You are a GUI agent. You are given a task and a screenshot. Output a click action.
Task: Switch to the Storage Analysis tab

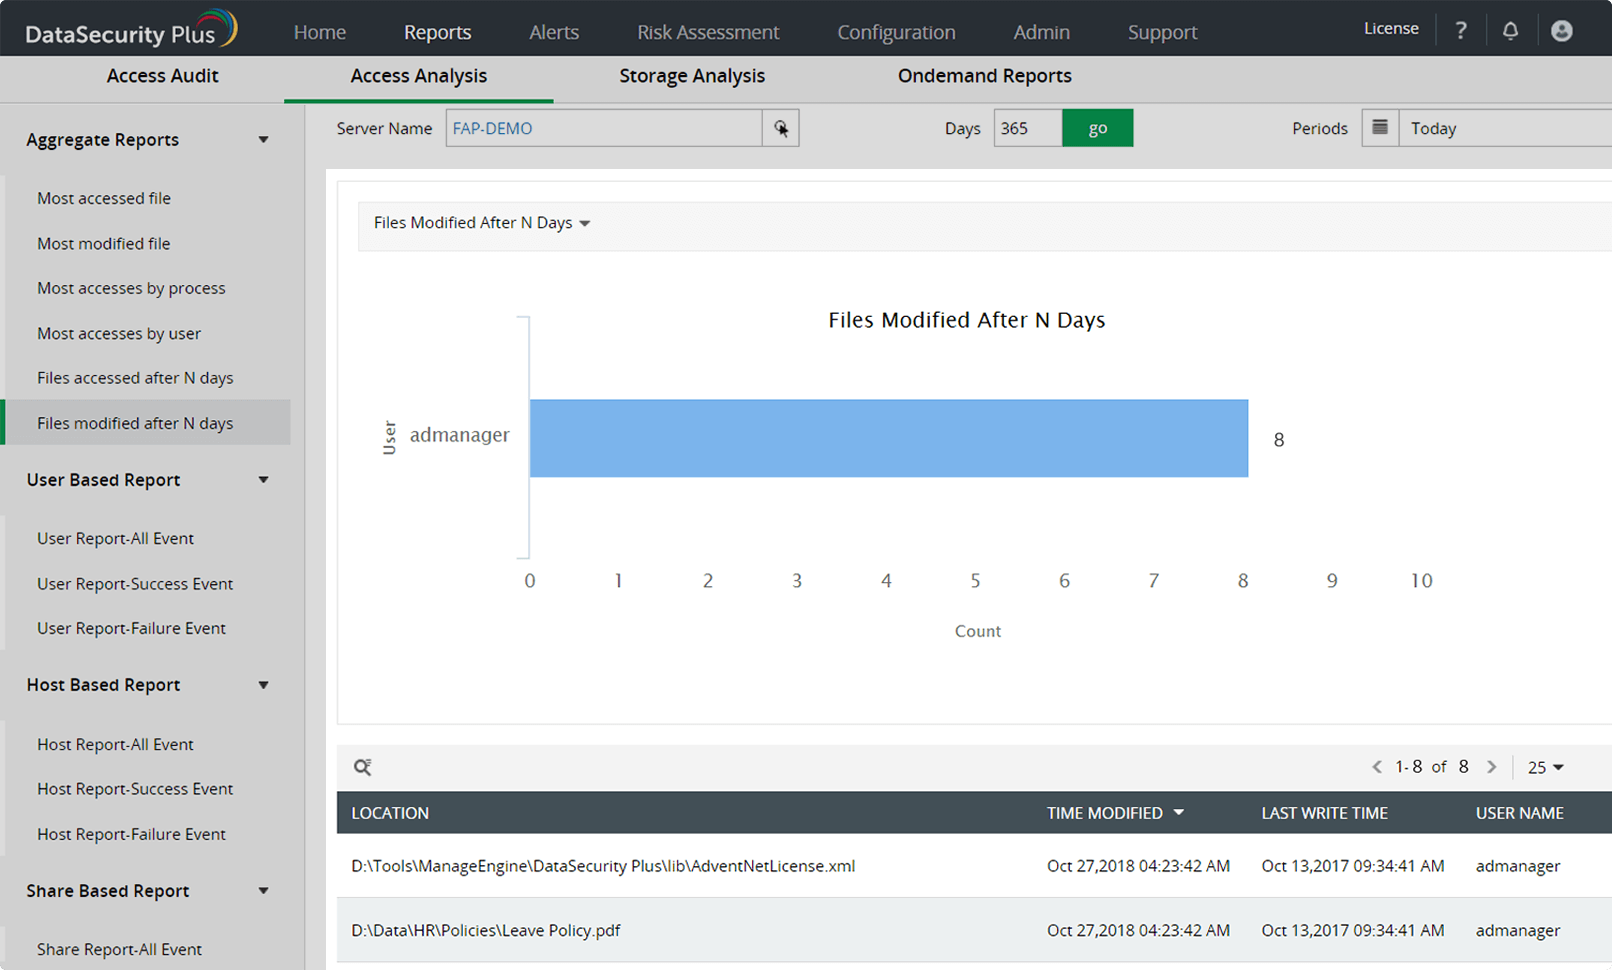pyautogui.click(x=692, y=76)
